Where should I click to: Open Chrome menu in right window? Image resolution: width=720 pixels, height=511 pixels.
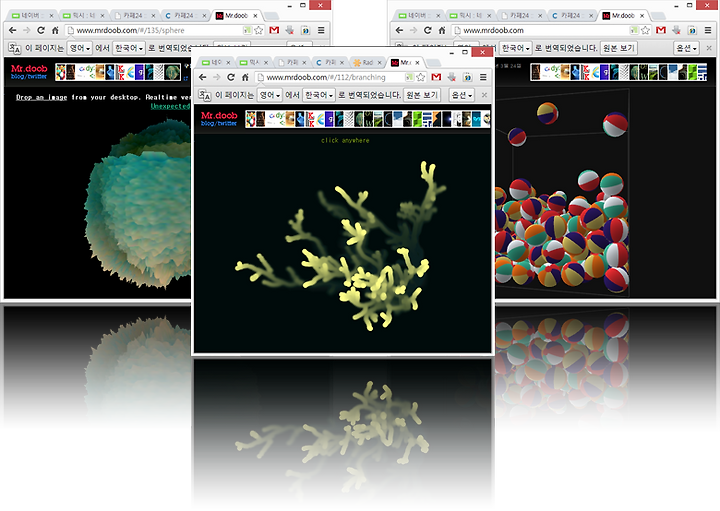(x=708, y=30)
